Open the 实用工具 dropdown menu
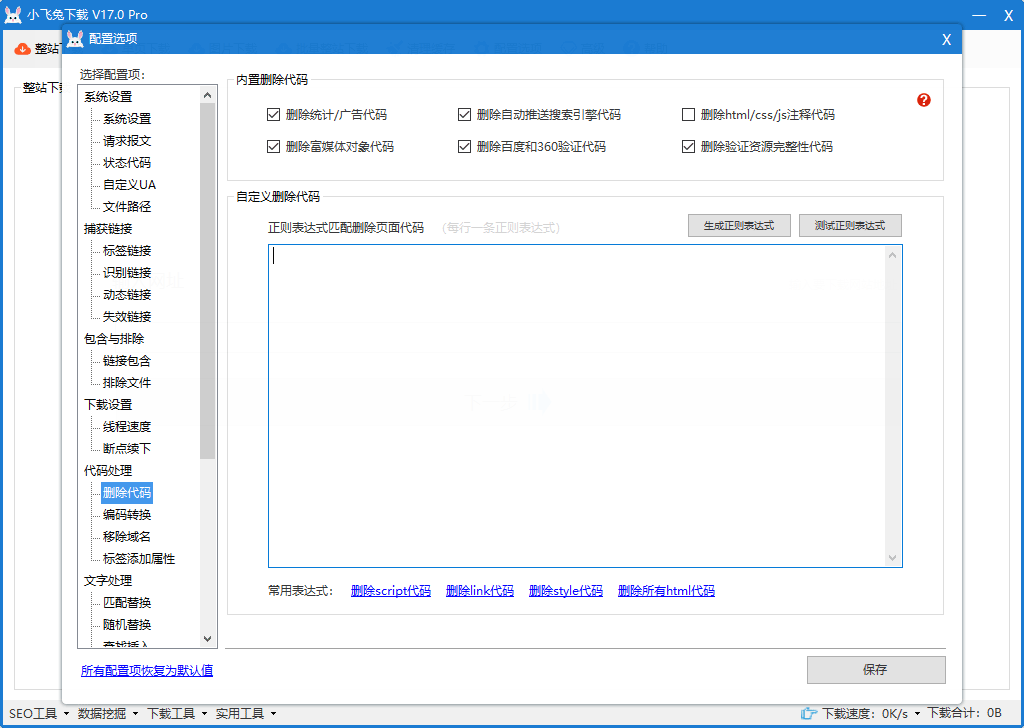 tap(245, 713)
